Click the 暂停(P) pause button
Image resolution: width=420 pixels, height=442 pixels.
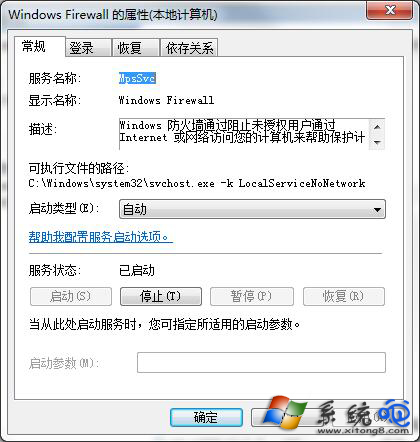point(252,296)
